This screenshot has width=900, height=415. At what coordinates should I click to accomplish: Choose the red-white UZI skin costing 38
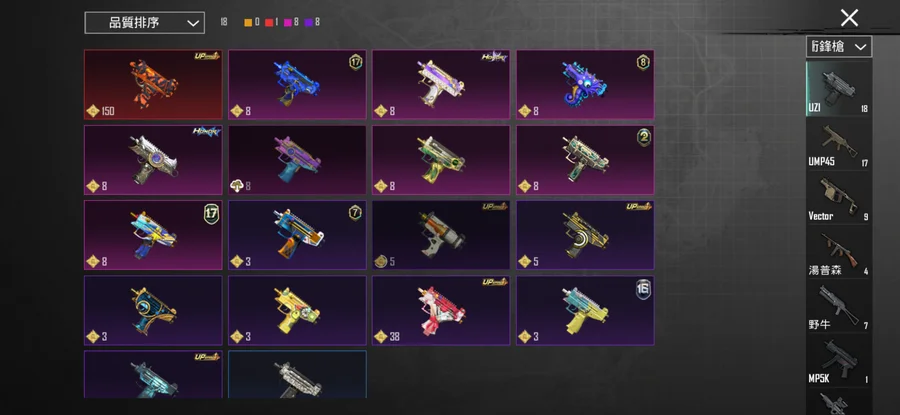tap(441, 311)
